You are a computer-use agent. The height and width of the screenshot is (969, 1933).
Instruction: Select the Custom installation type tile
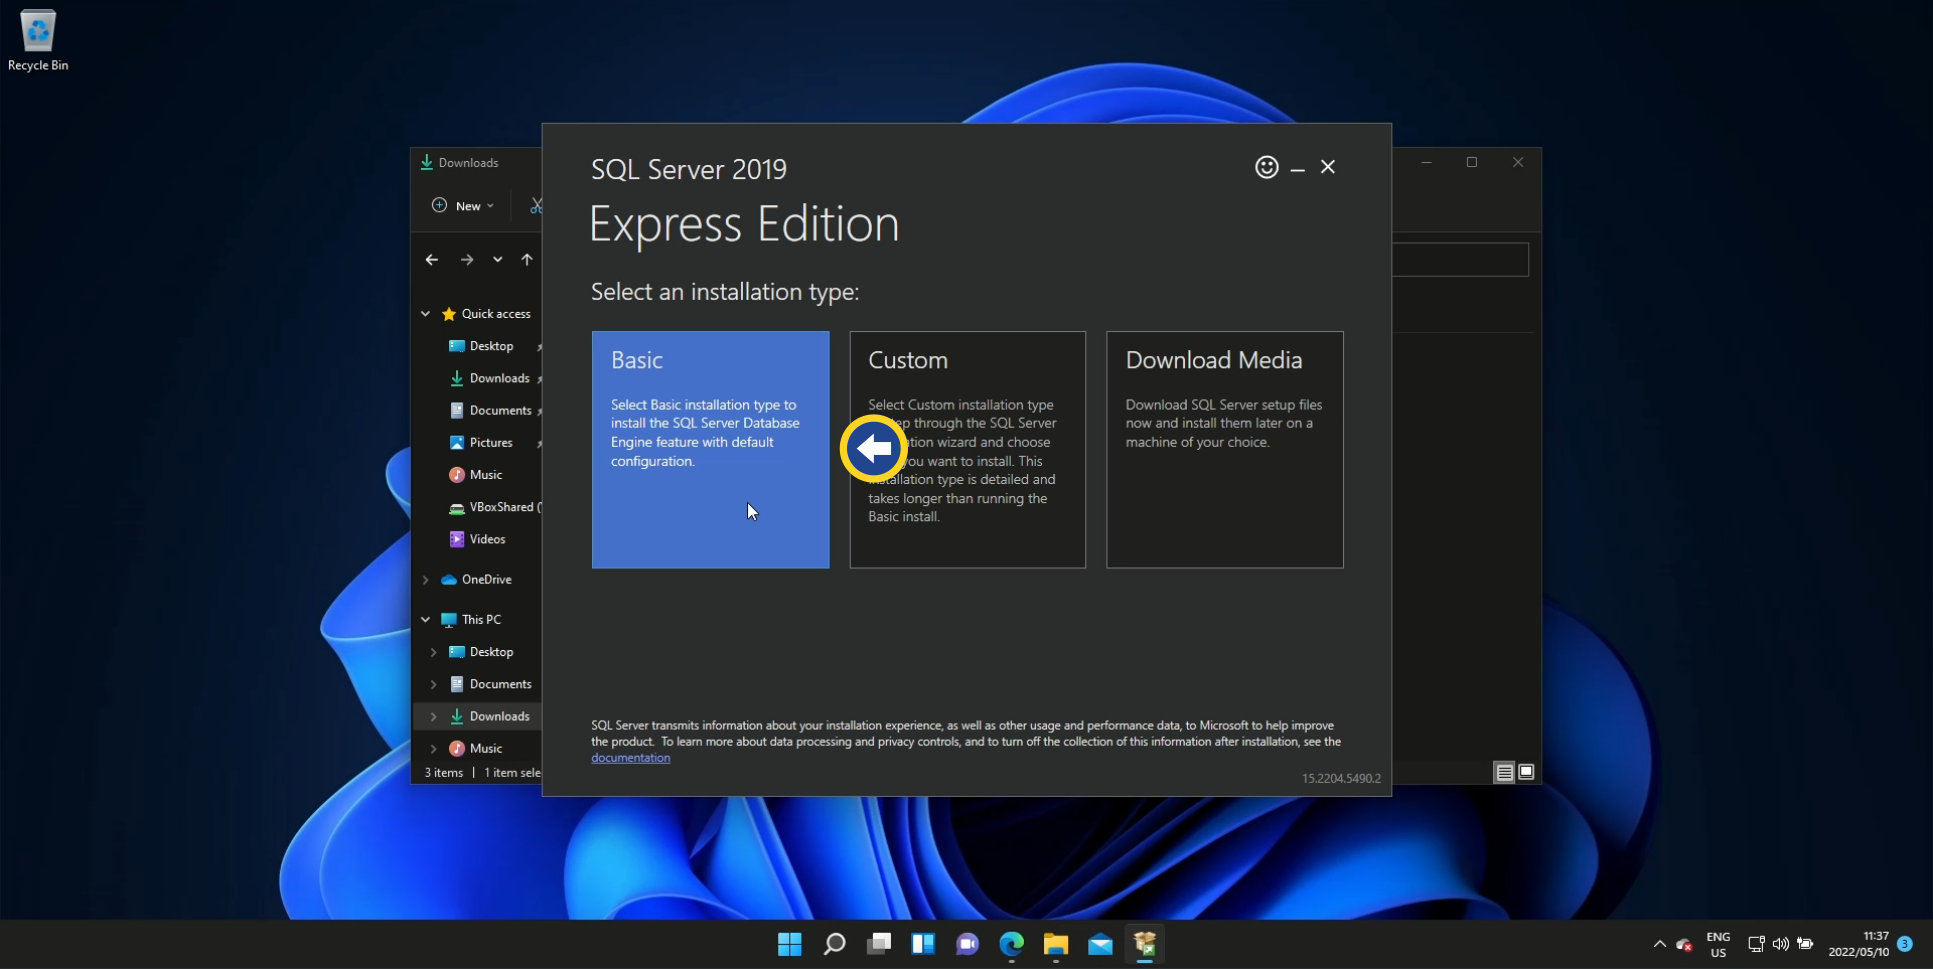967,449
